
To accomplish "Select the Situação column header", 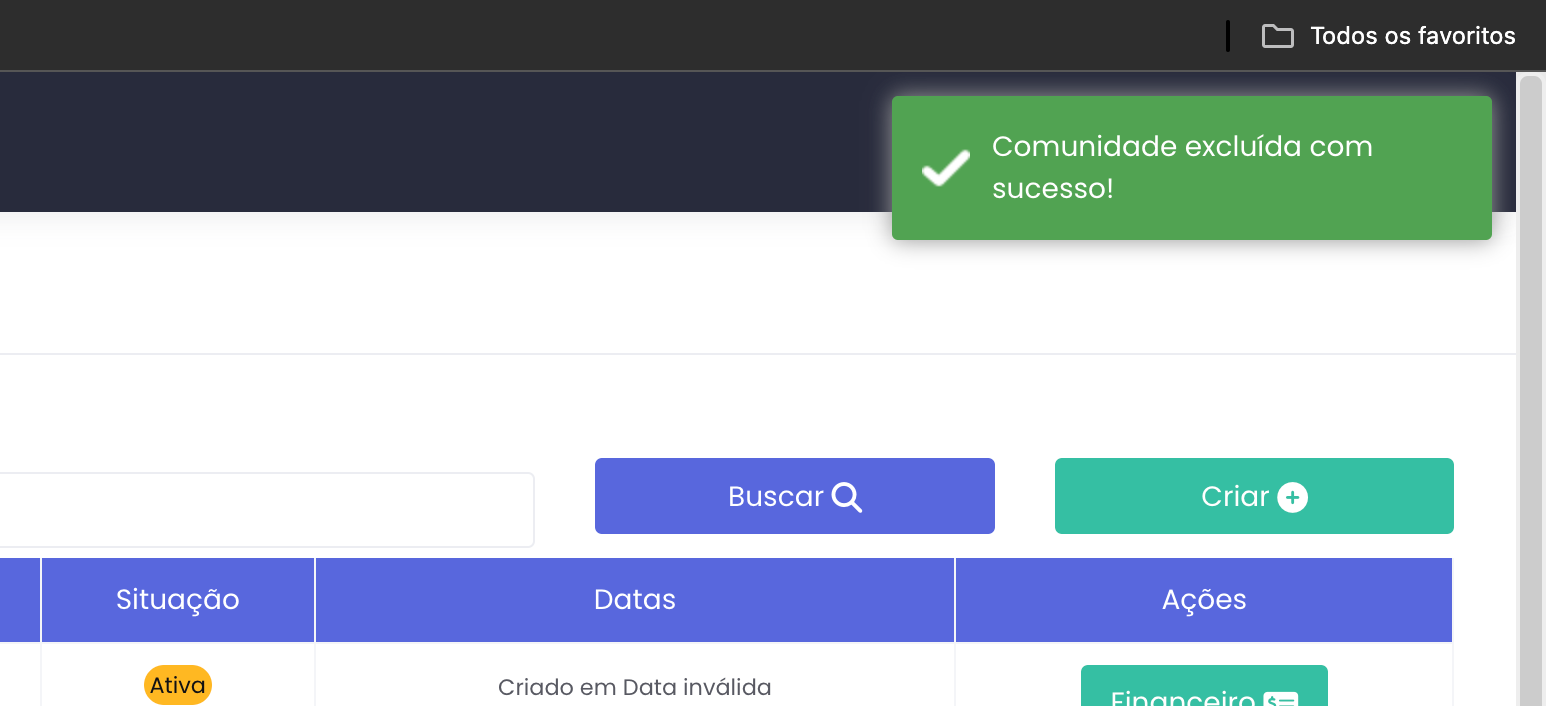I will pos(178,600).
